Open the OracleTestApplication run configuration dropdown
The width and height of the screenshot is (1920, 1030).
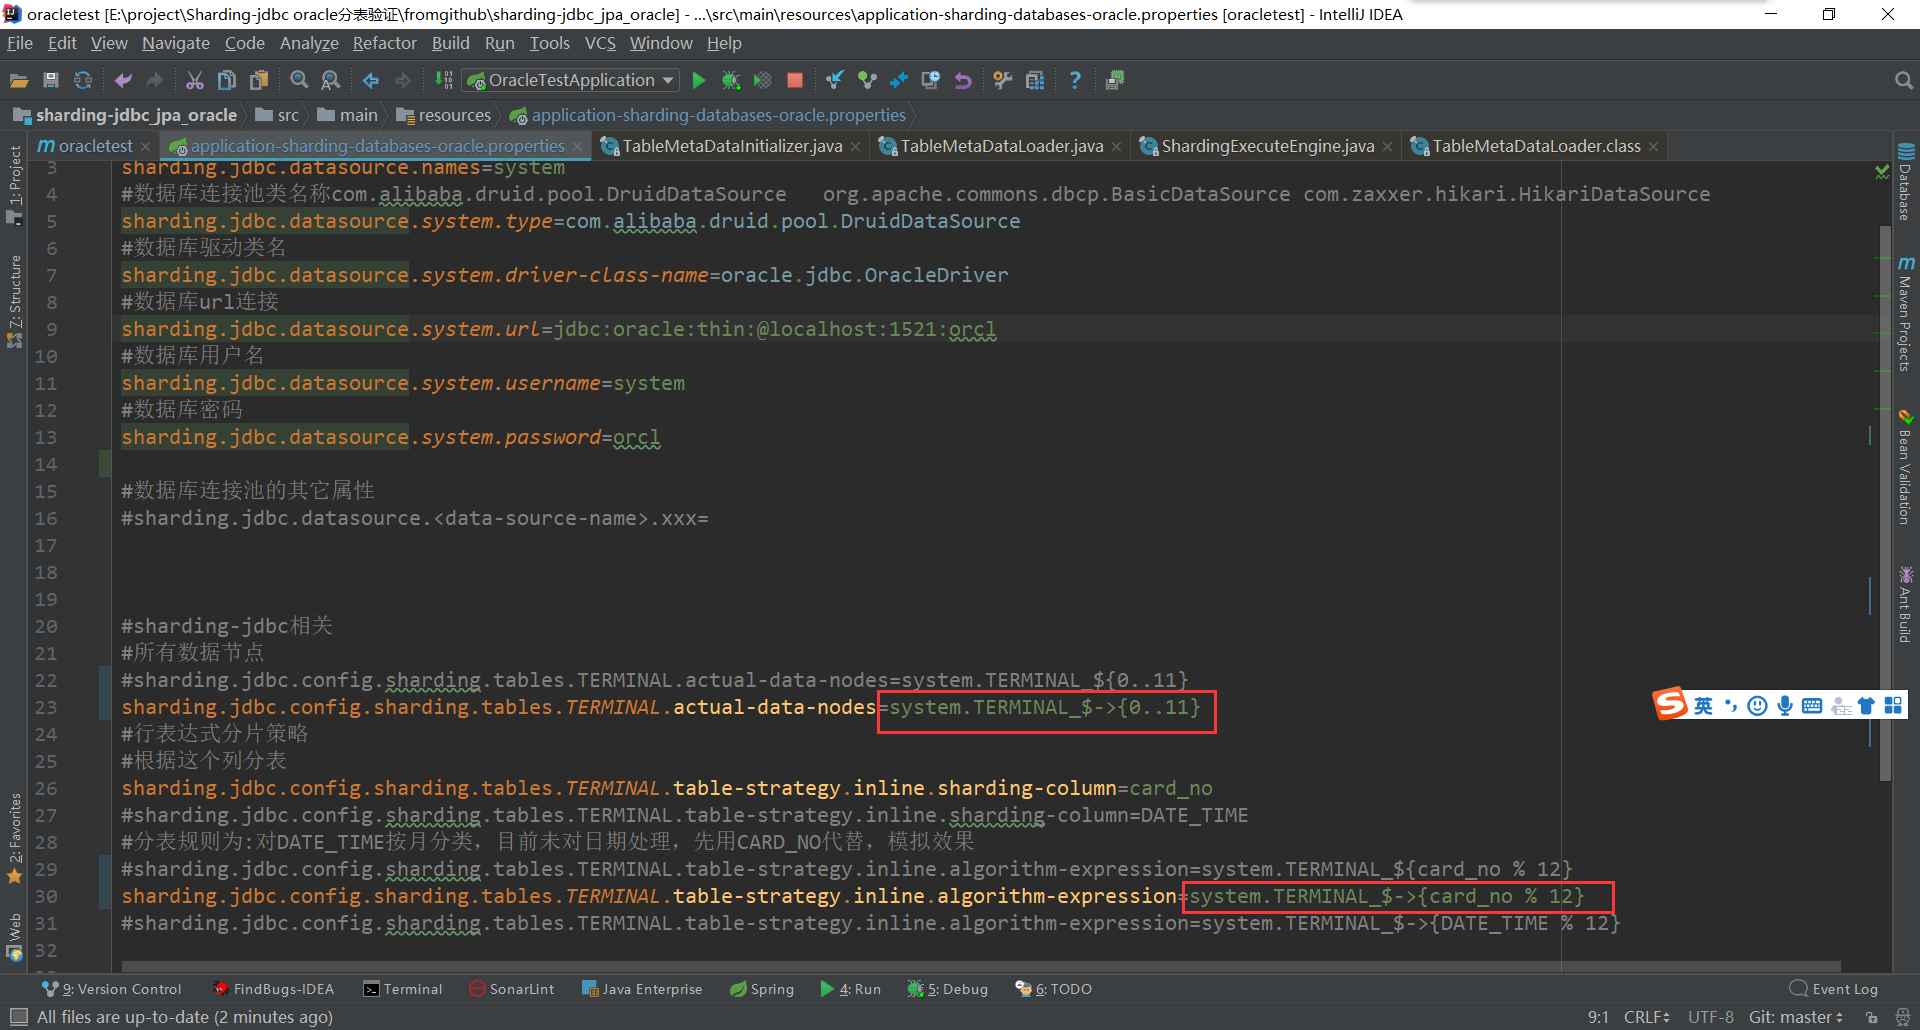[x=569, y=80]
